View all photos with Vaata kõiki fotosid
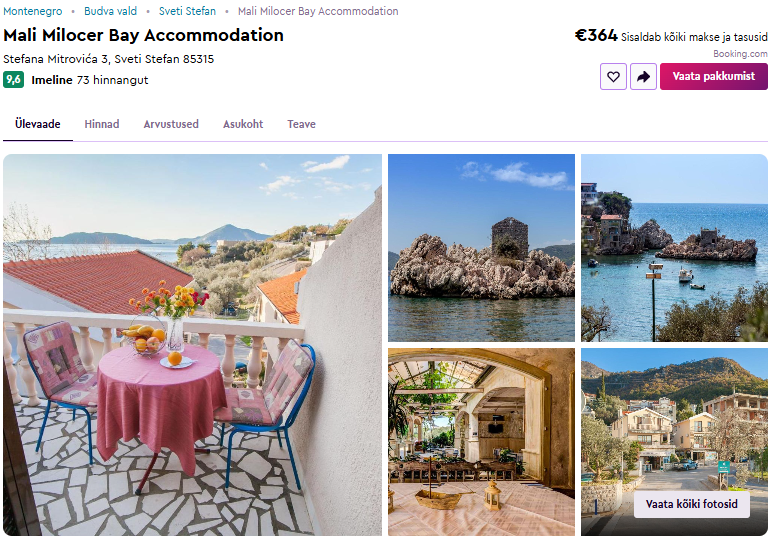The width and height of the screenshot is (780, 552). (x=691, y=504)
